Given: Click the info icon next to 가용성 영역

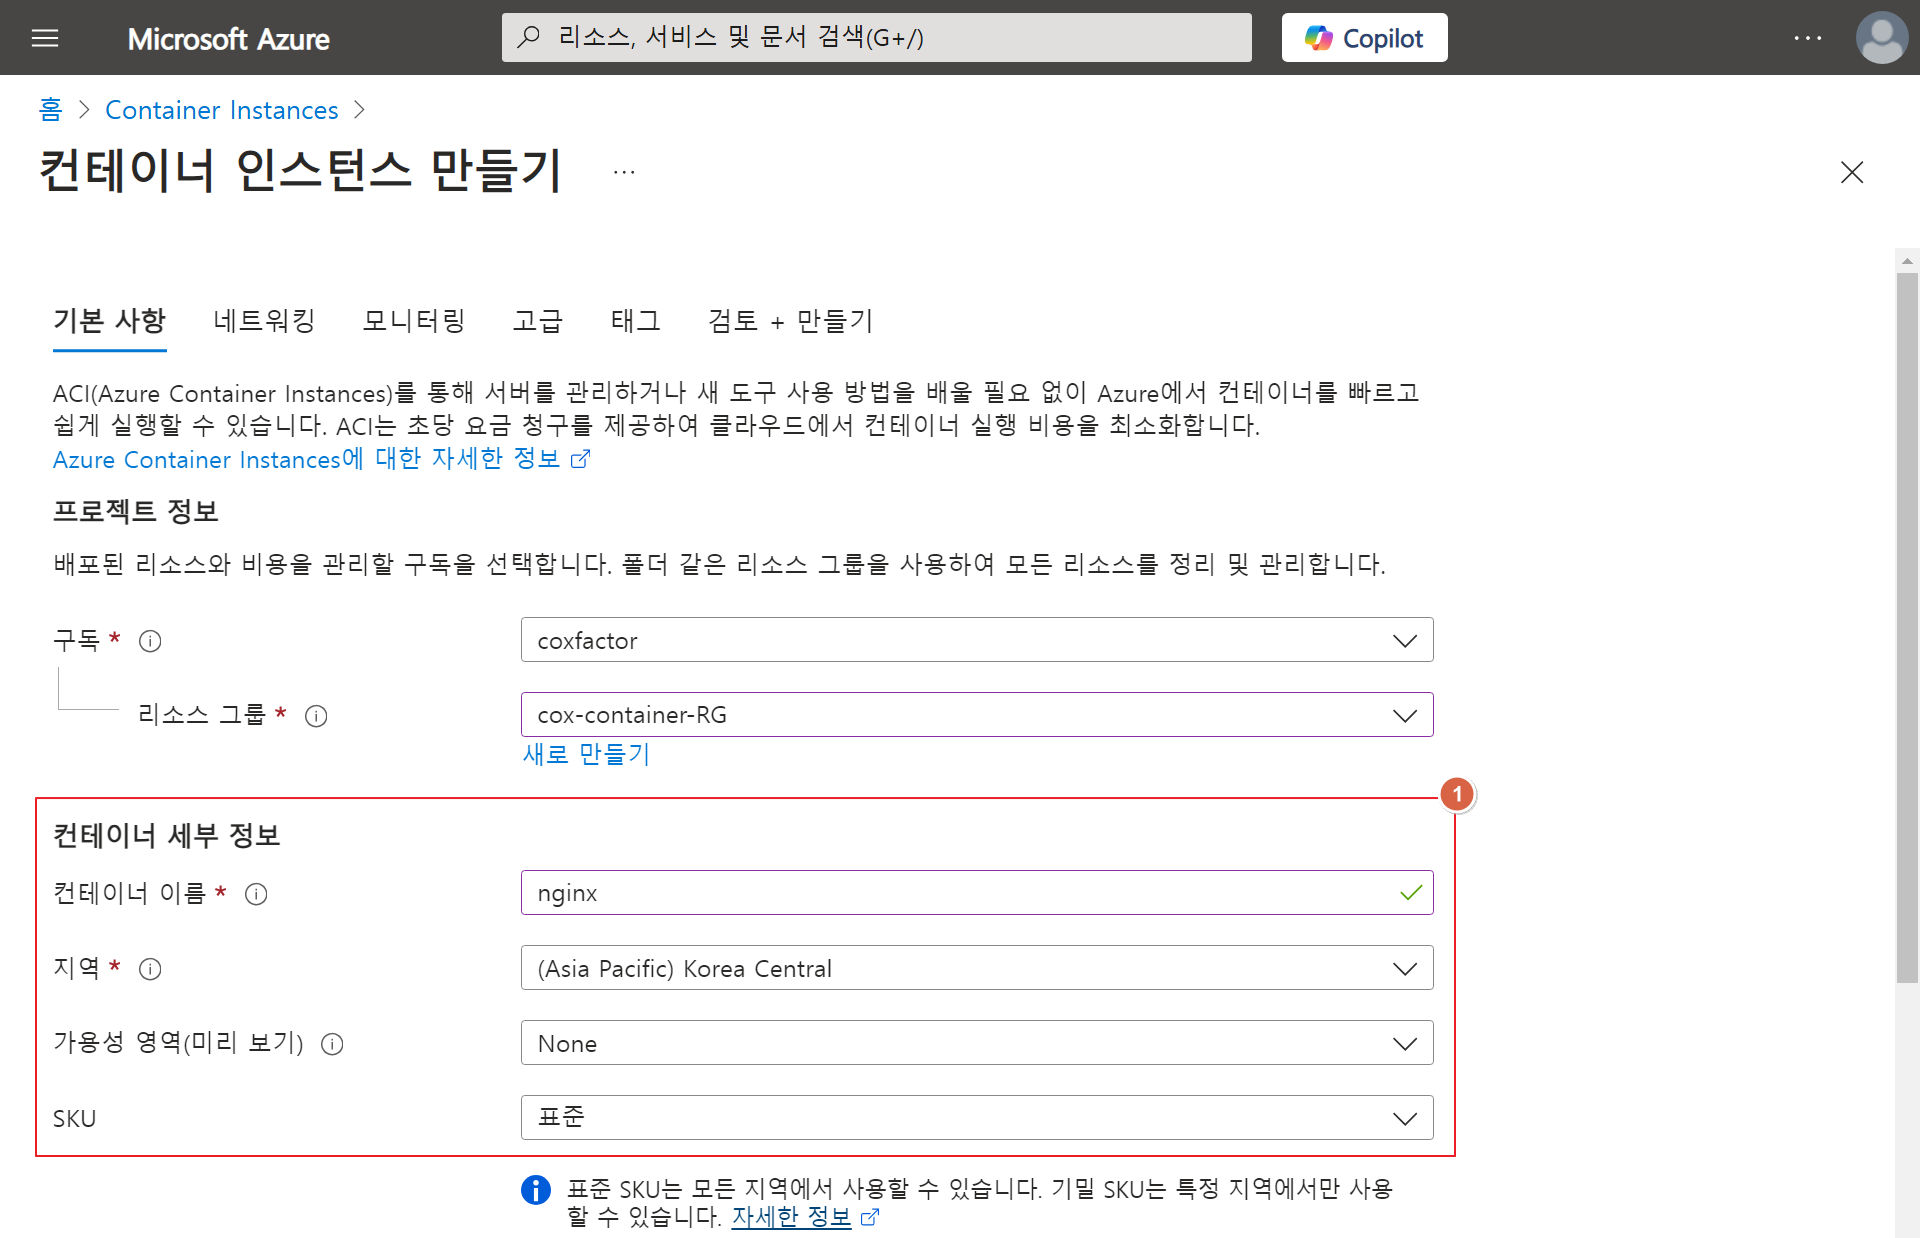Looking at the screenshot, I should 332,1044.
